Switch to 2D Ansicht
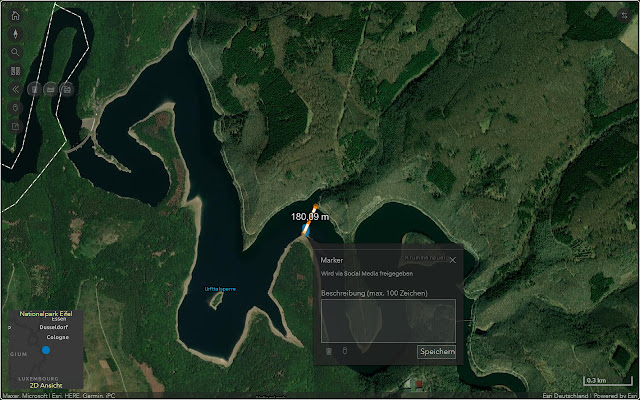The height and width of the screenshot is (400, 640). 46,385
